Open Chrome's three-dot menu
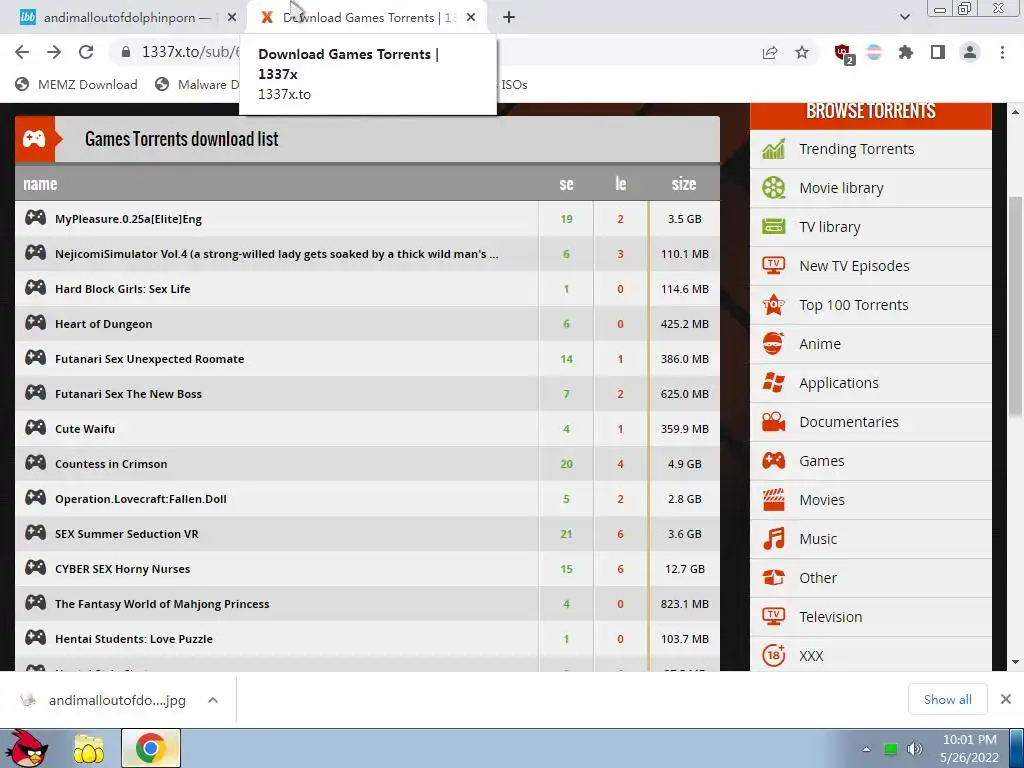Viewport: 1024px width, 768px height. click(x=1002, y=52)
